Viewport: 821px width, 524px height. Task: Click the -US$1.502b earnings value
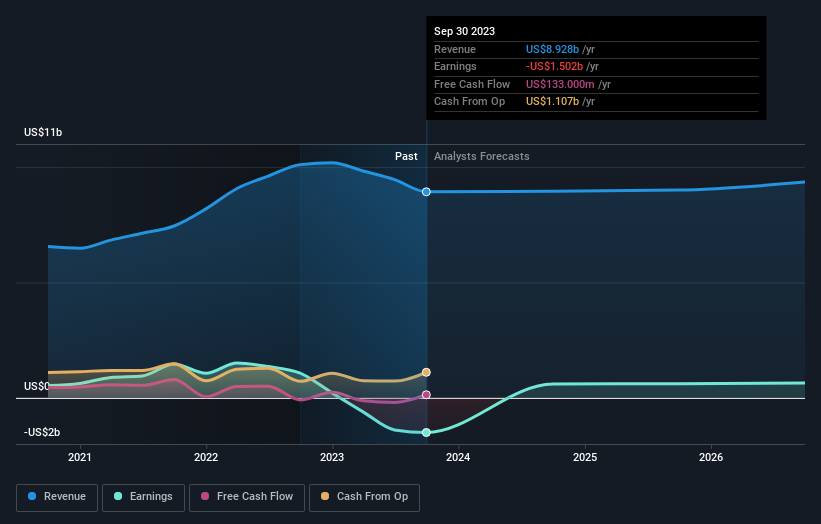pos(554,66)
